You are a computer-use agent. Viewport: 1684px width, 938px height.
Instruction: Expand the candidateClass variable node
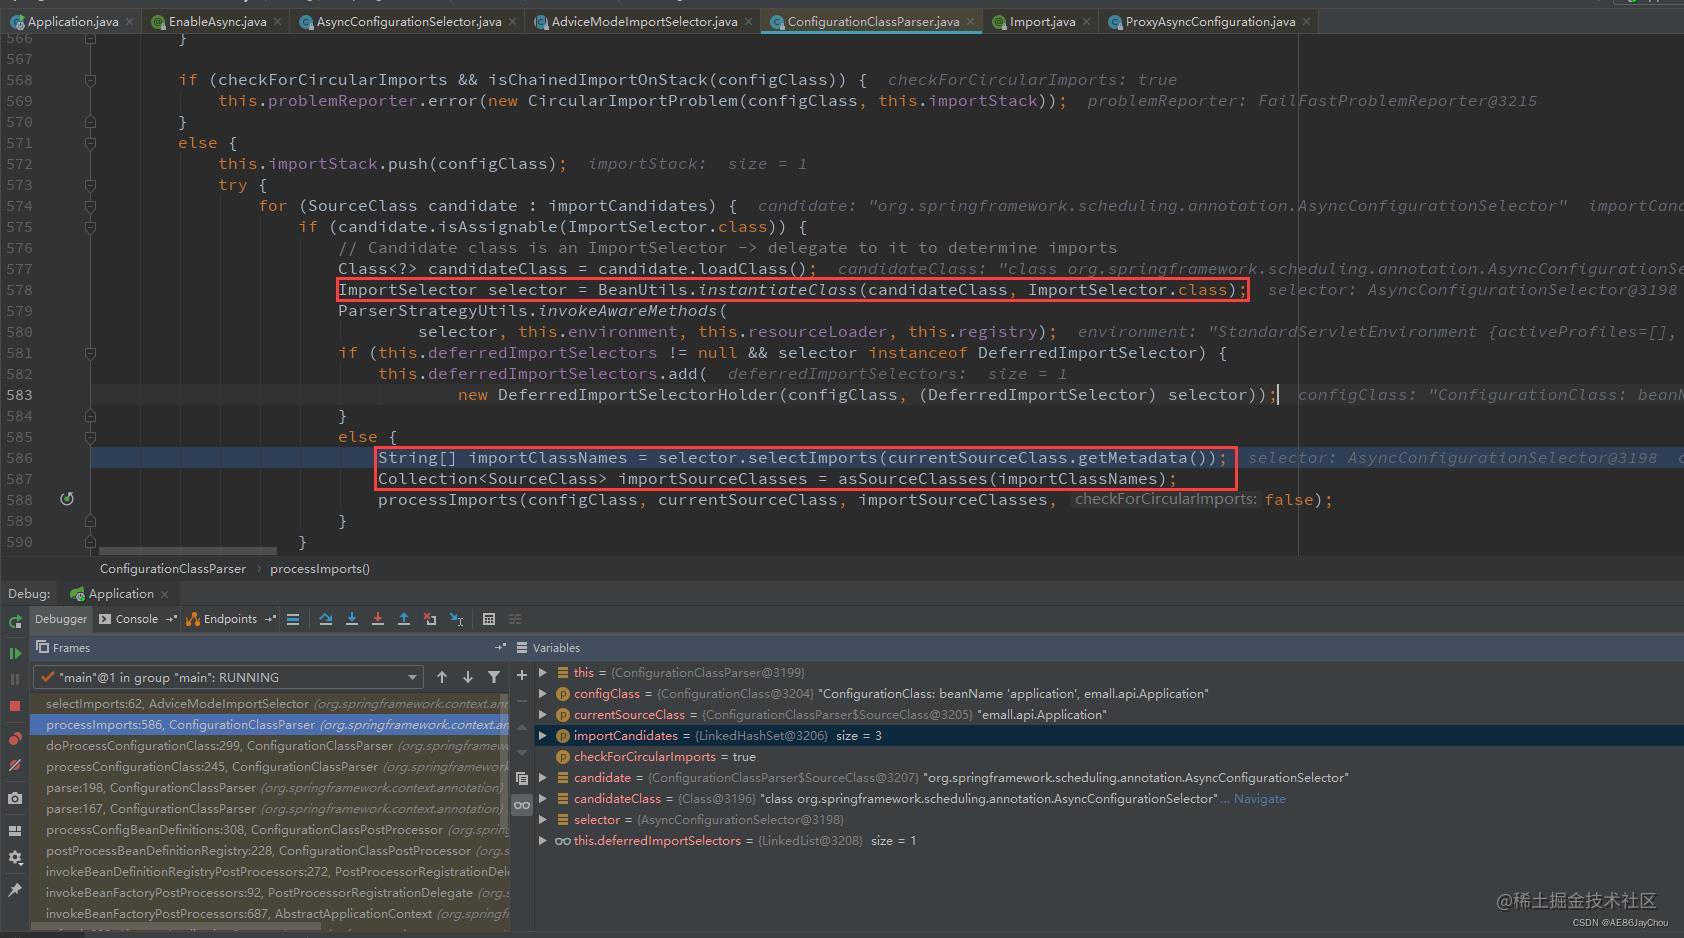[x=543, y=799]
